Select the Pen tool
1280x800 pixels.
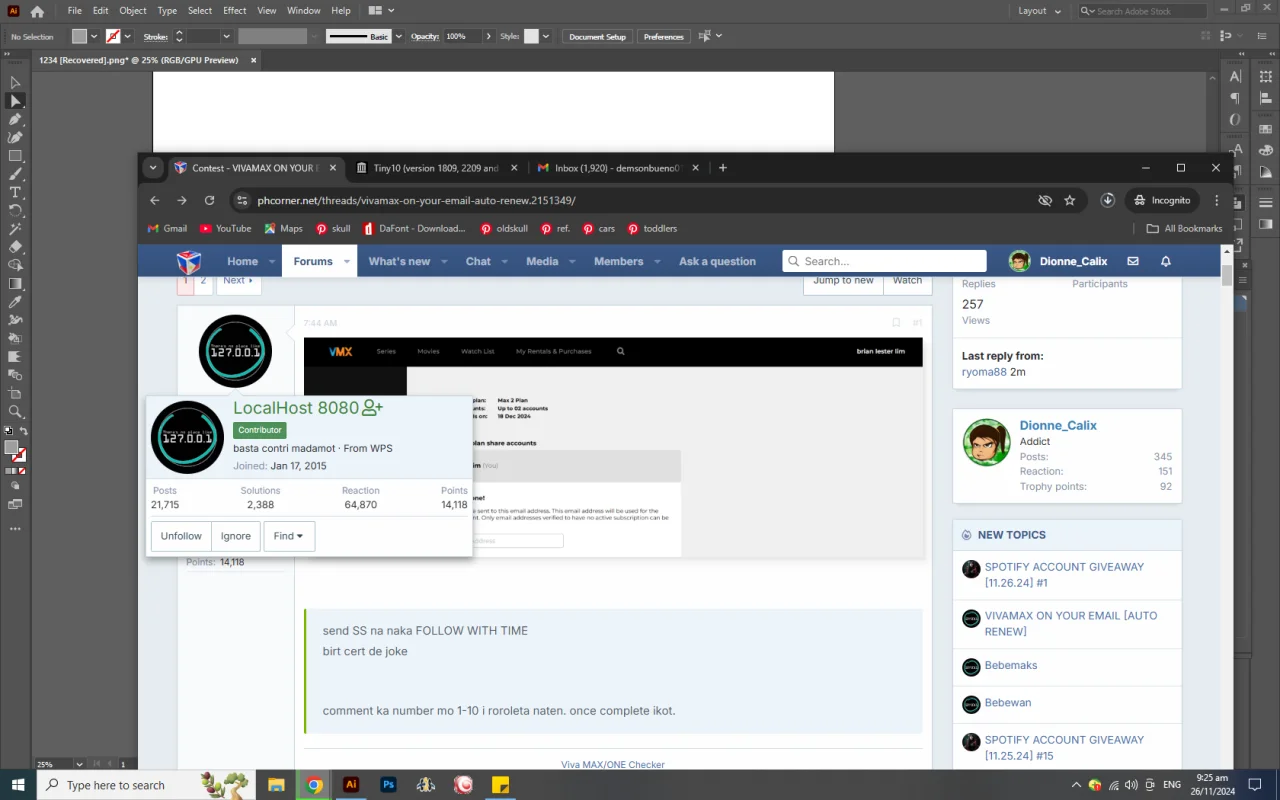(x=15, y=119)
